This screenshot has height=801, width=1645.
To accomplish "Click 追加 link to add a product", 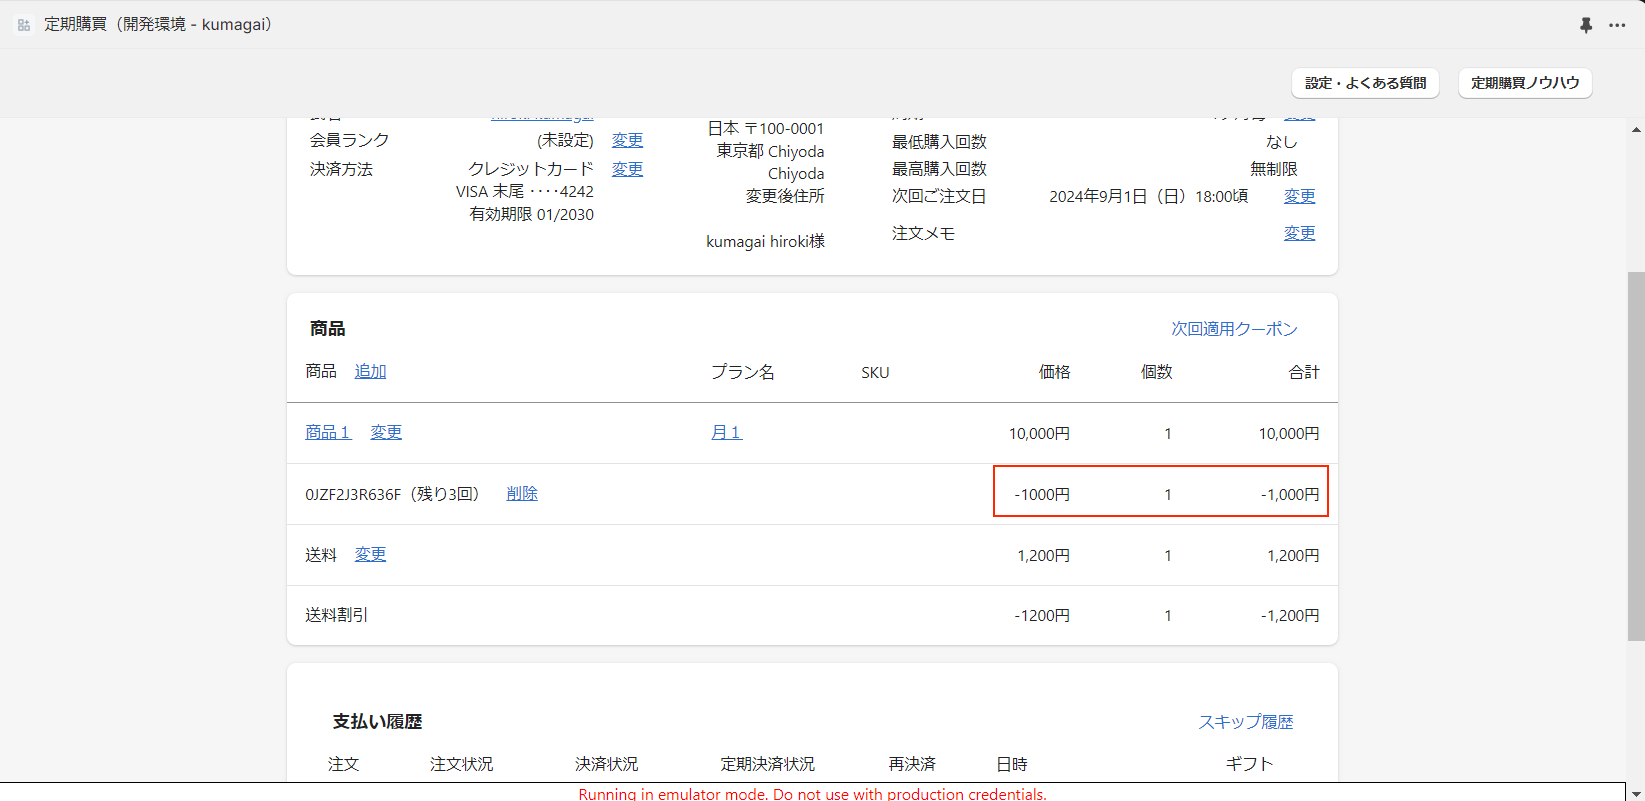I will [370, 371].
